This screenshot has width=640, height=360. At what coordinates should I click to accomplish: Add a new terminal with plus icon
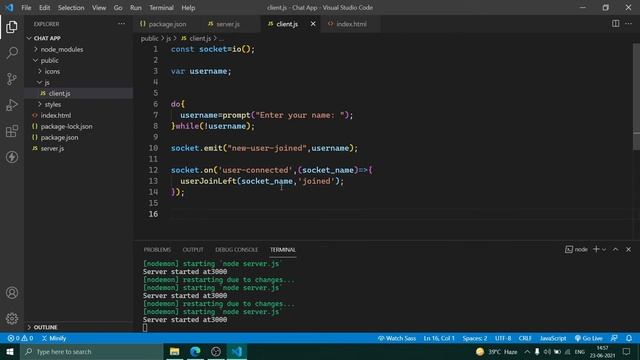[596, 249]
